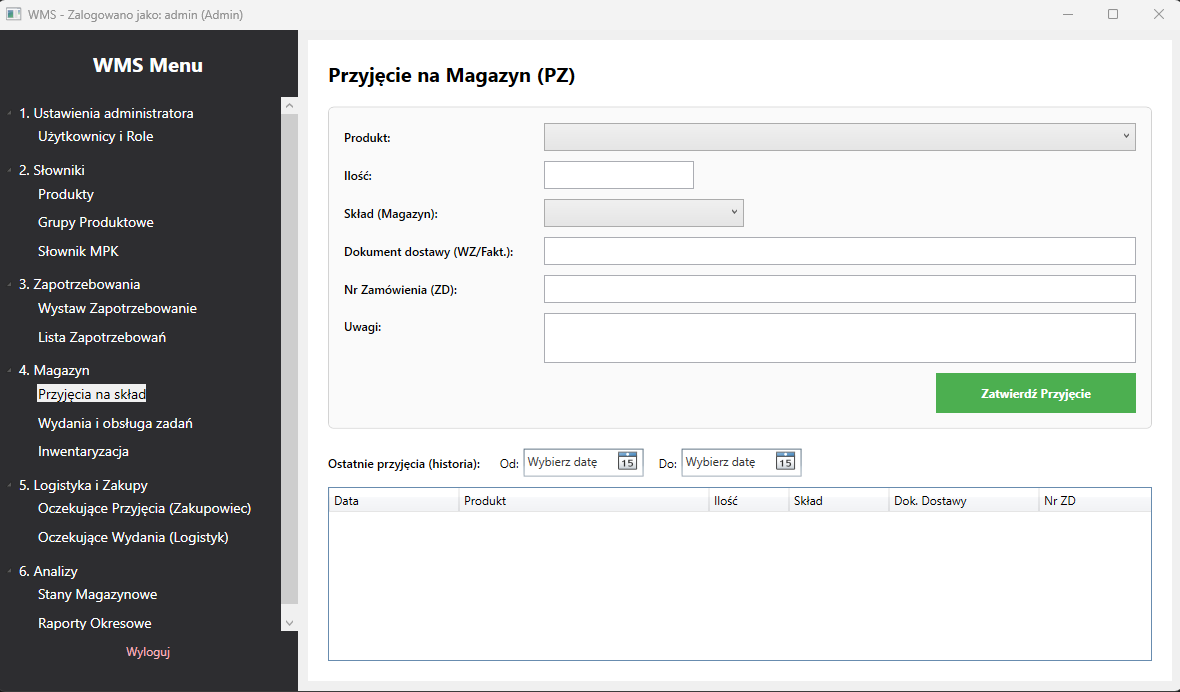Sort by the Produkt column header

[583, 501]
